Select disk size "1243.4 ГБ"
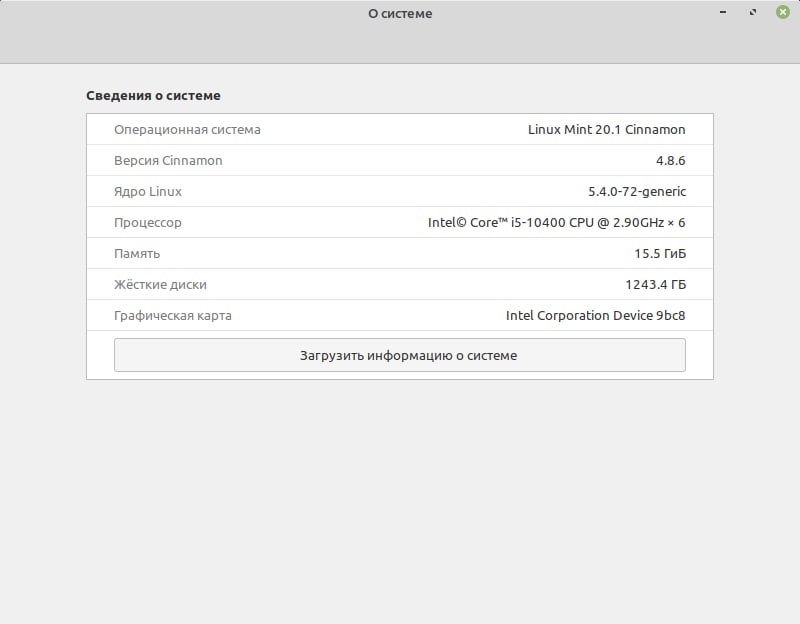The image size is (800, 624). (x=656, y=285)
